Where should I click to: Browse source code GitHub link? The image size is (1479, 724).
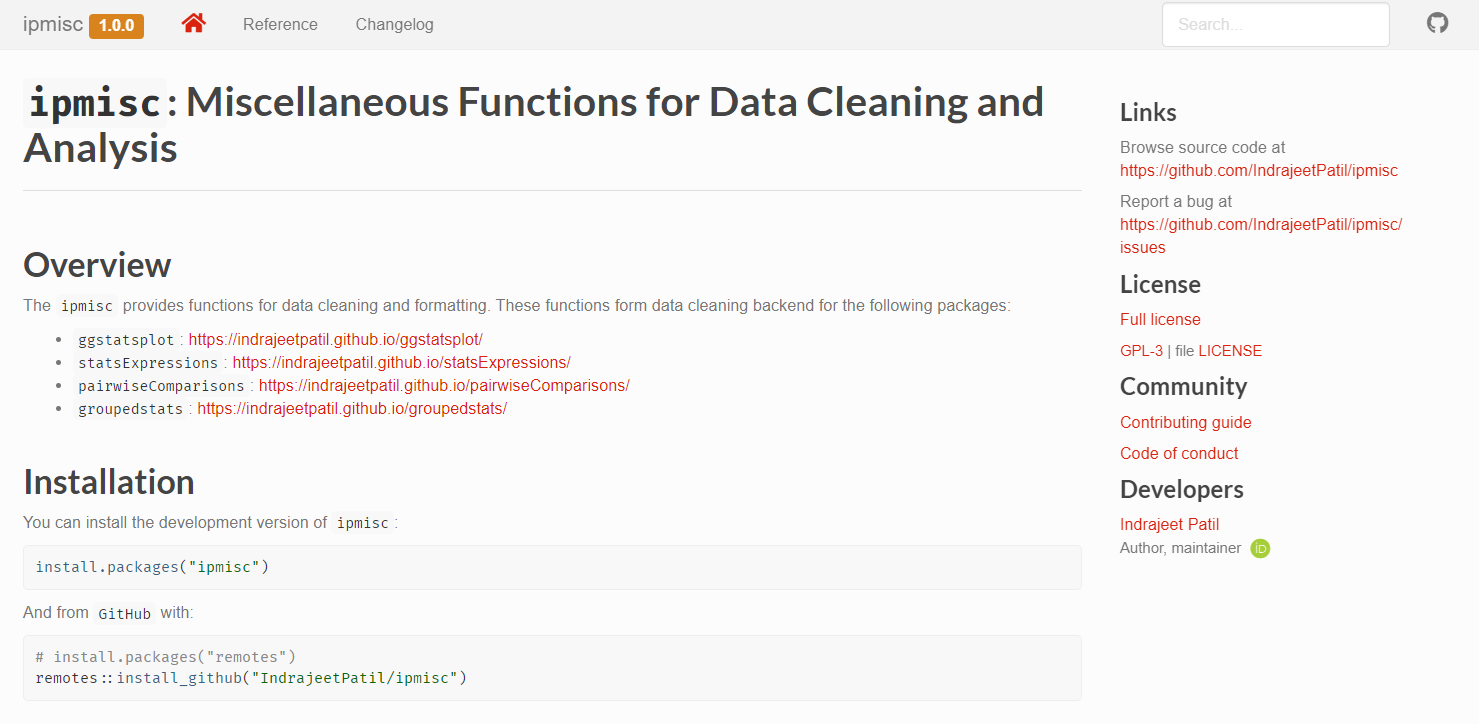click(x=1258, y=171)
